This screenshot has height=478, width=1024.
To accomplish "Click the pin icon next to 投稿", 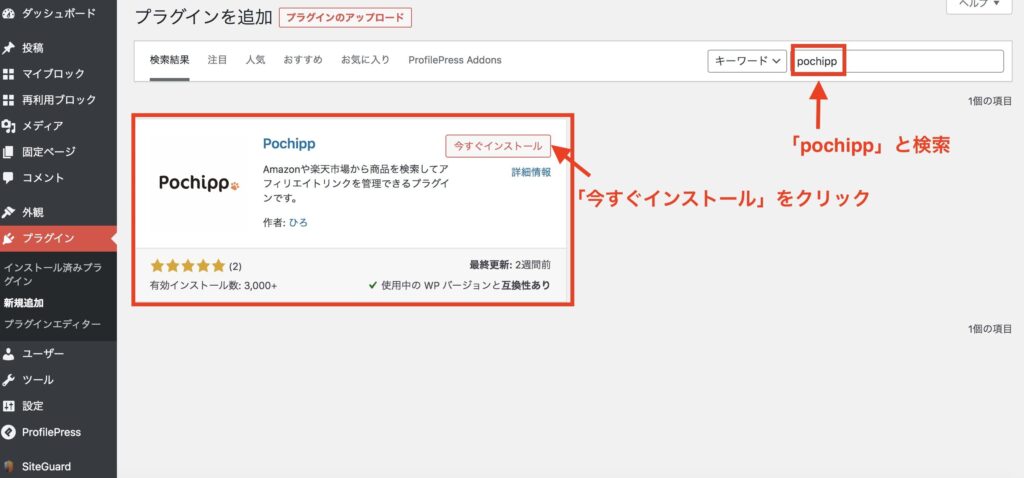I will 8,48.
